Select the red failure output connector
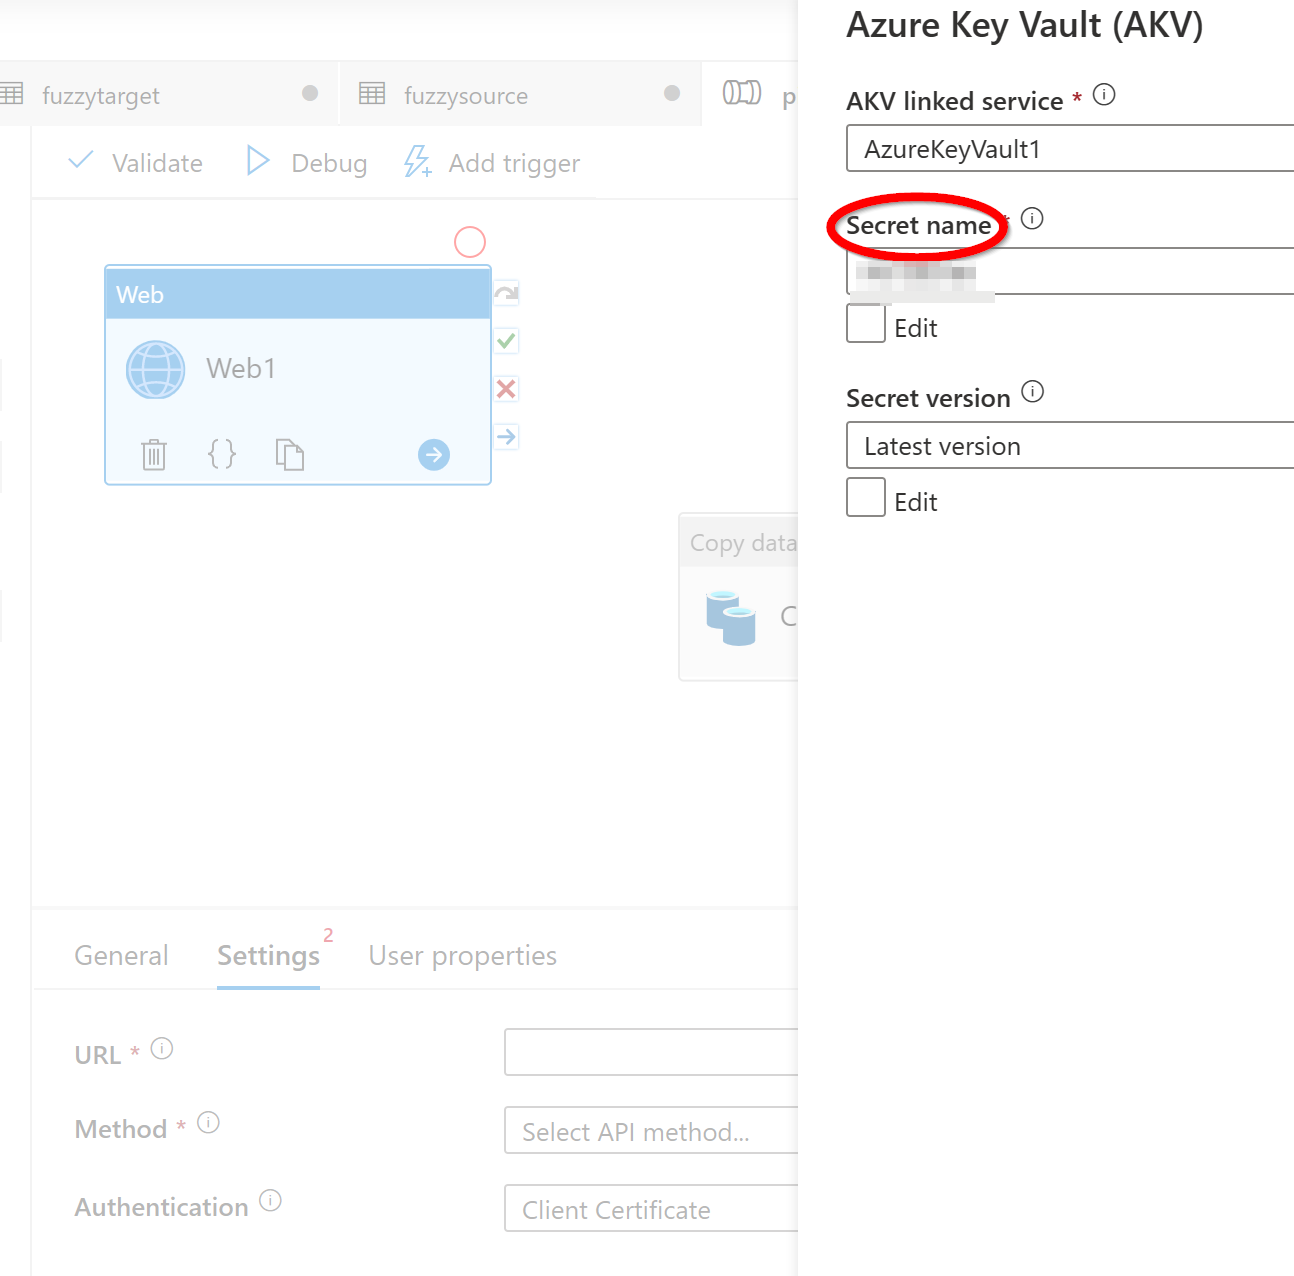Screen dimensions: 1294x1276 click(x=506, y=389)
